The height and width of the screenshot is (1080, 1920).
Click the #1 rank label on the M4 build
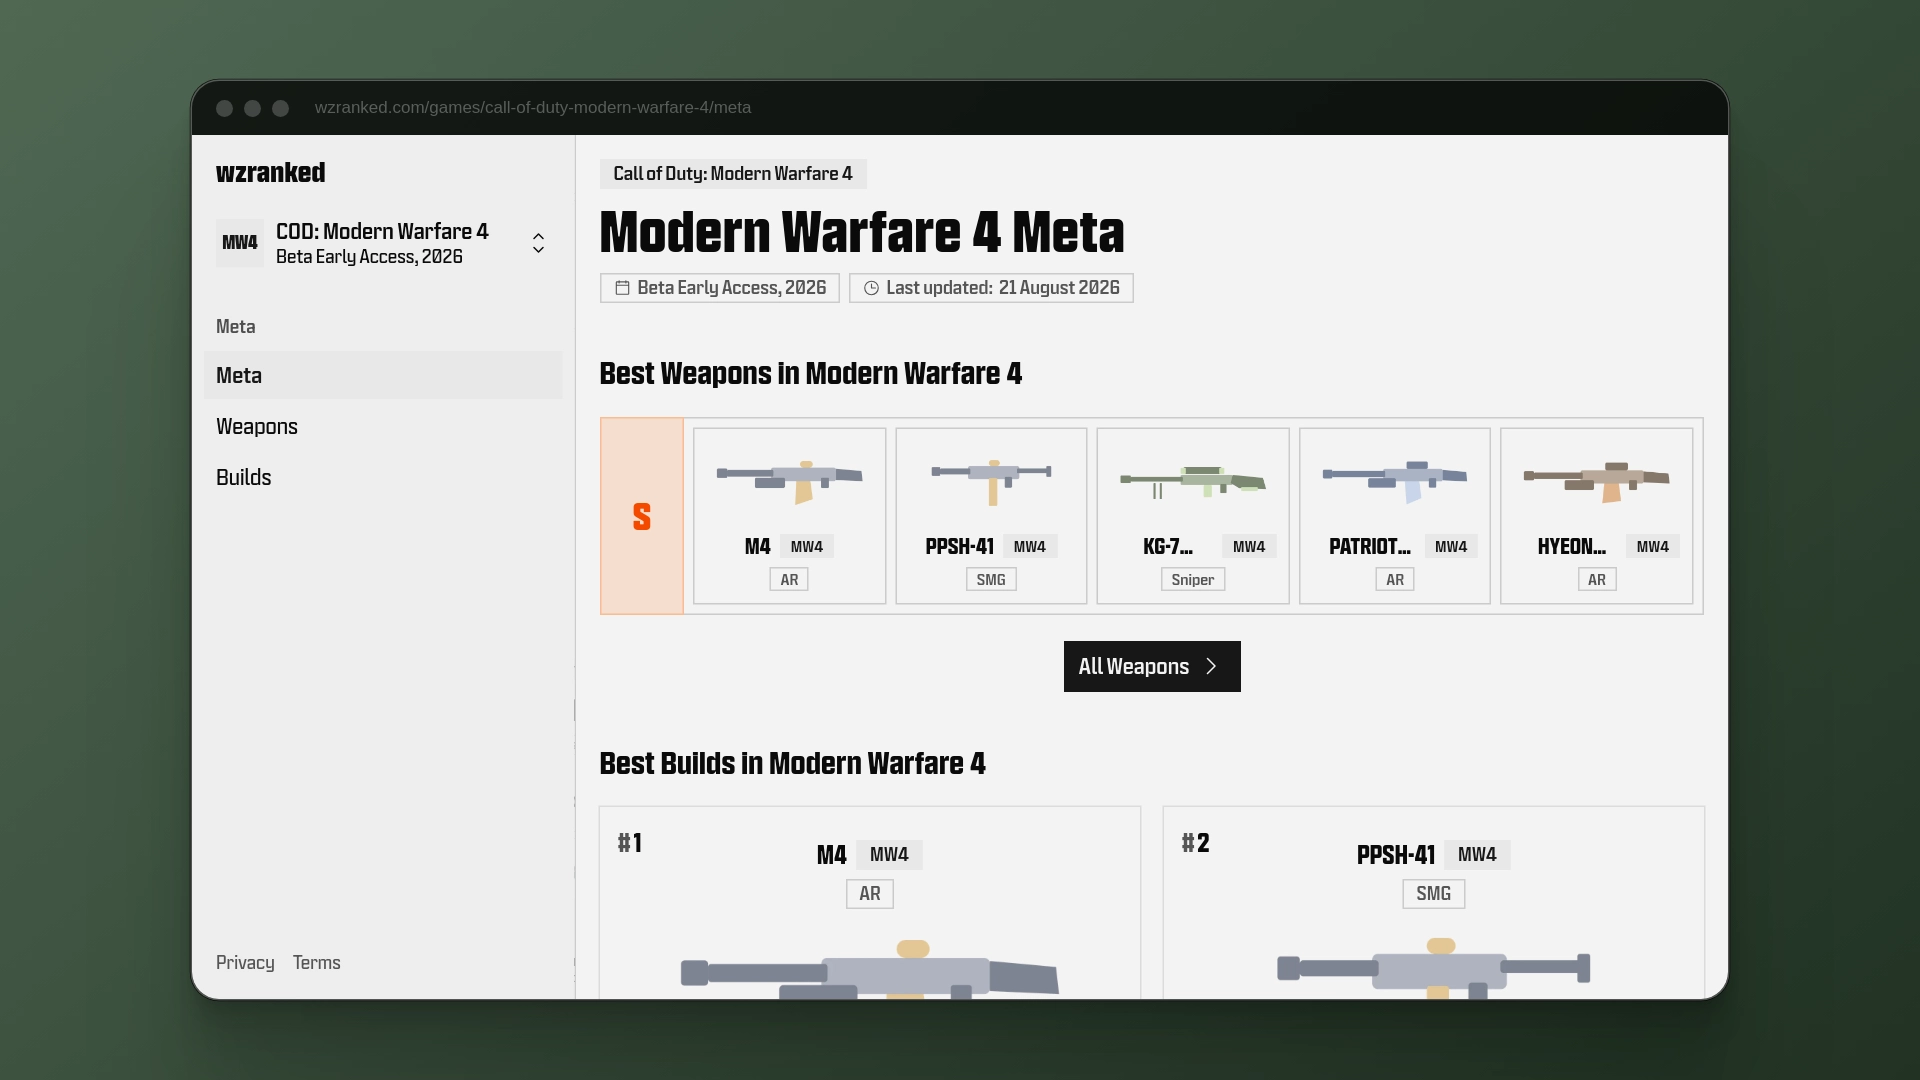630,843
